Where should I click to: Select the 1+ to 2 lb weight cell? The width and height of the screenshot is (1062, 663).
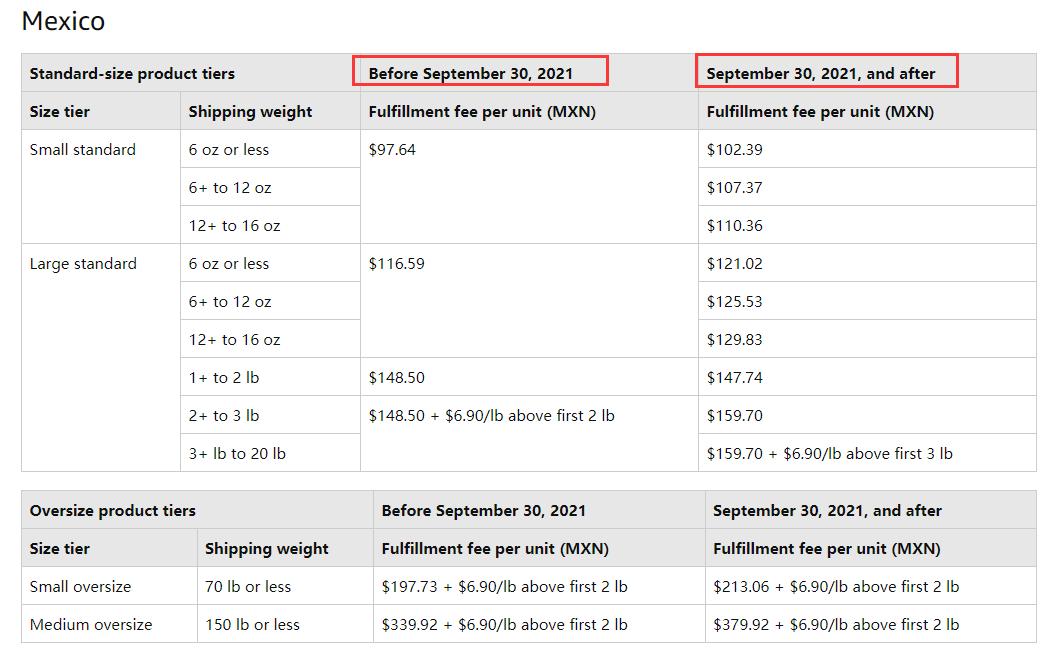click(x=224, y=378)
